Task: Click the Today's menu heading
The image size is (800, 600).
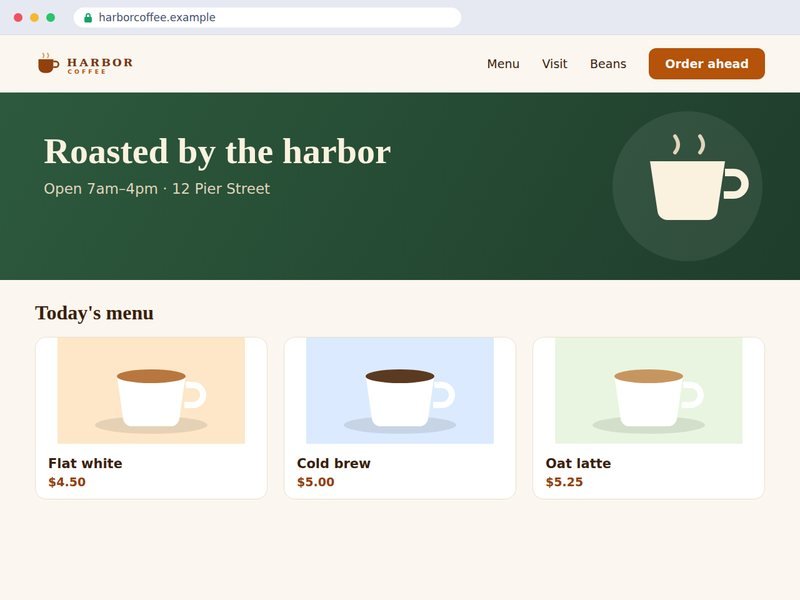Action: [94, 313]
